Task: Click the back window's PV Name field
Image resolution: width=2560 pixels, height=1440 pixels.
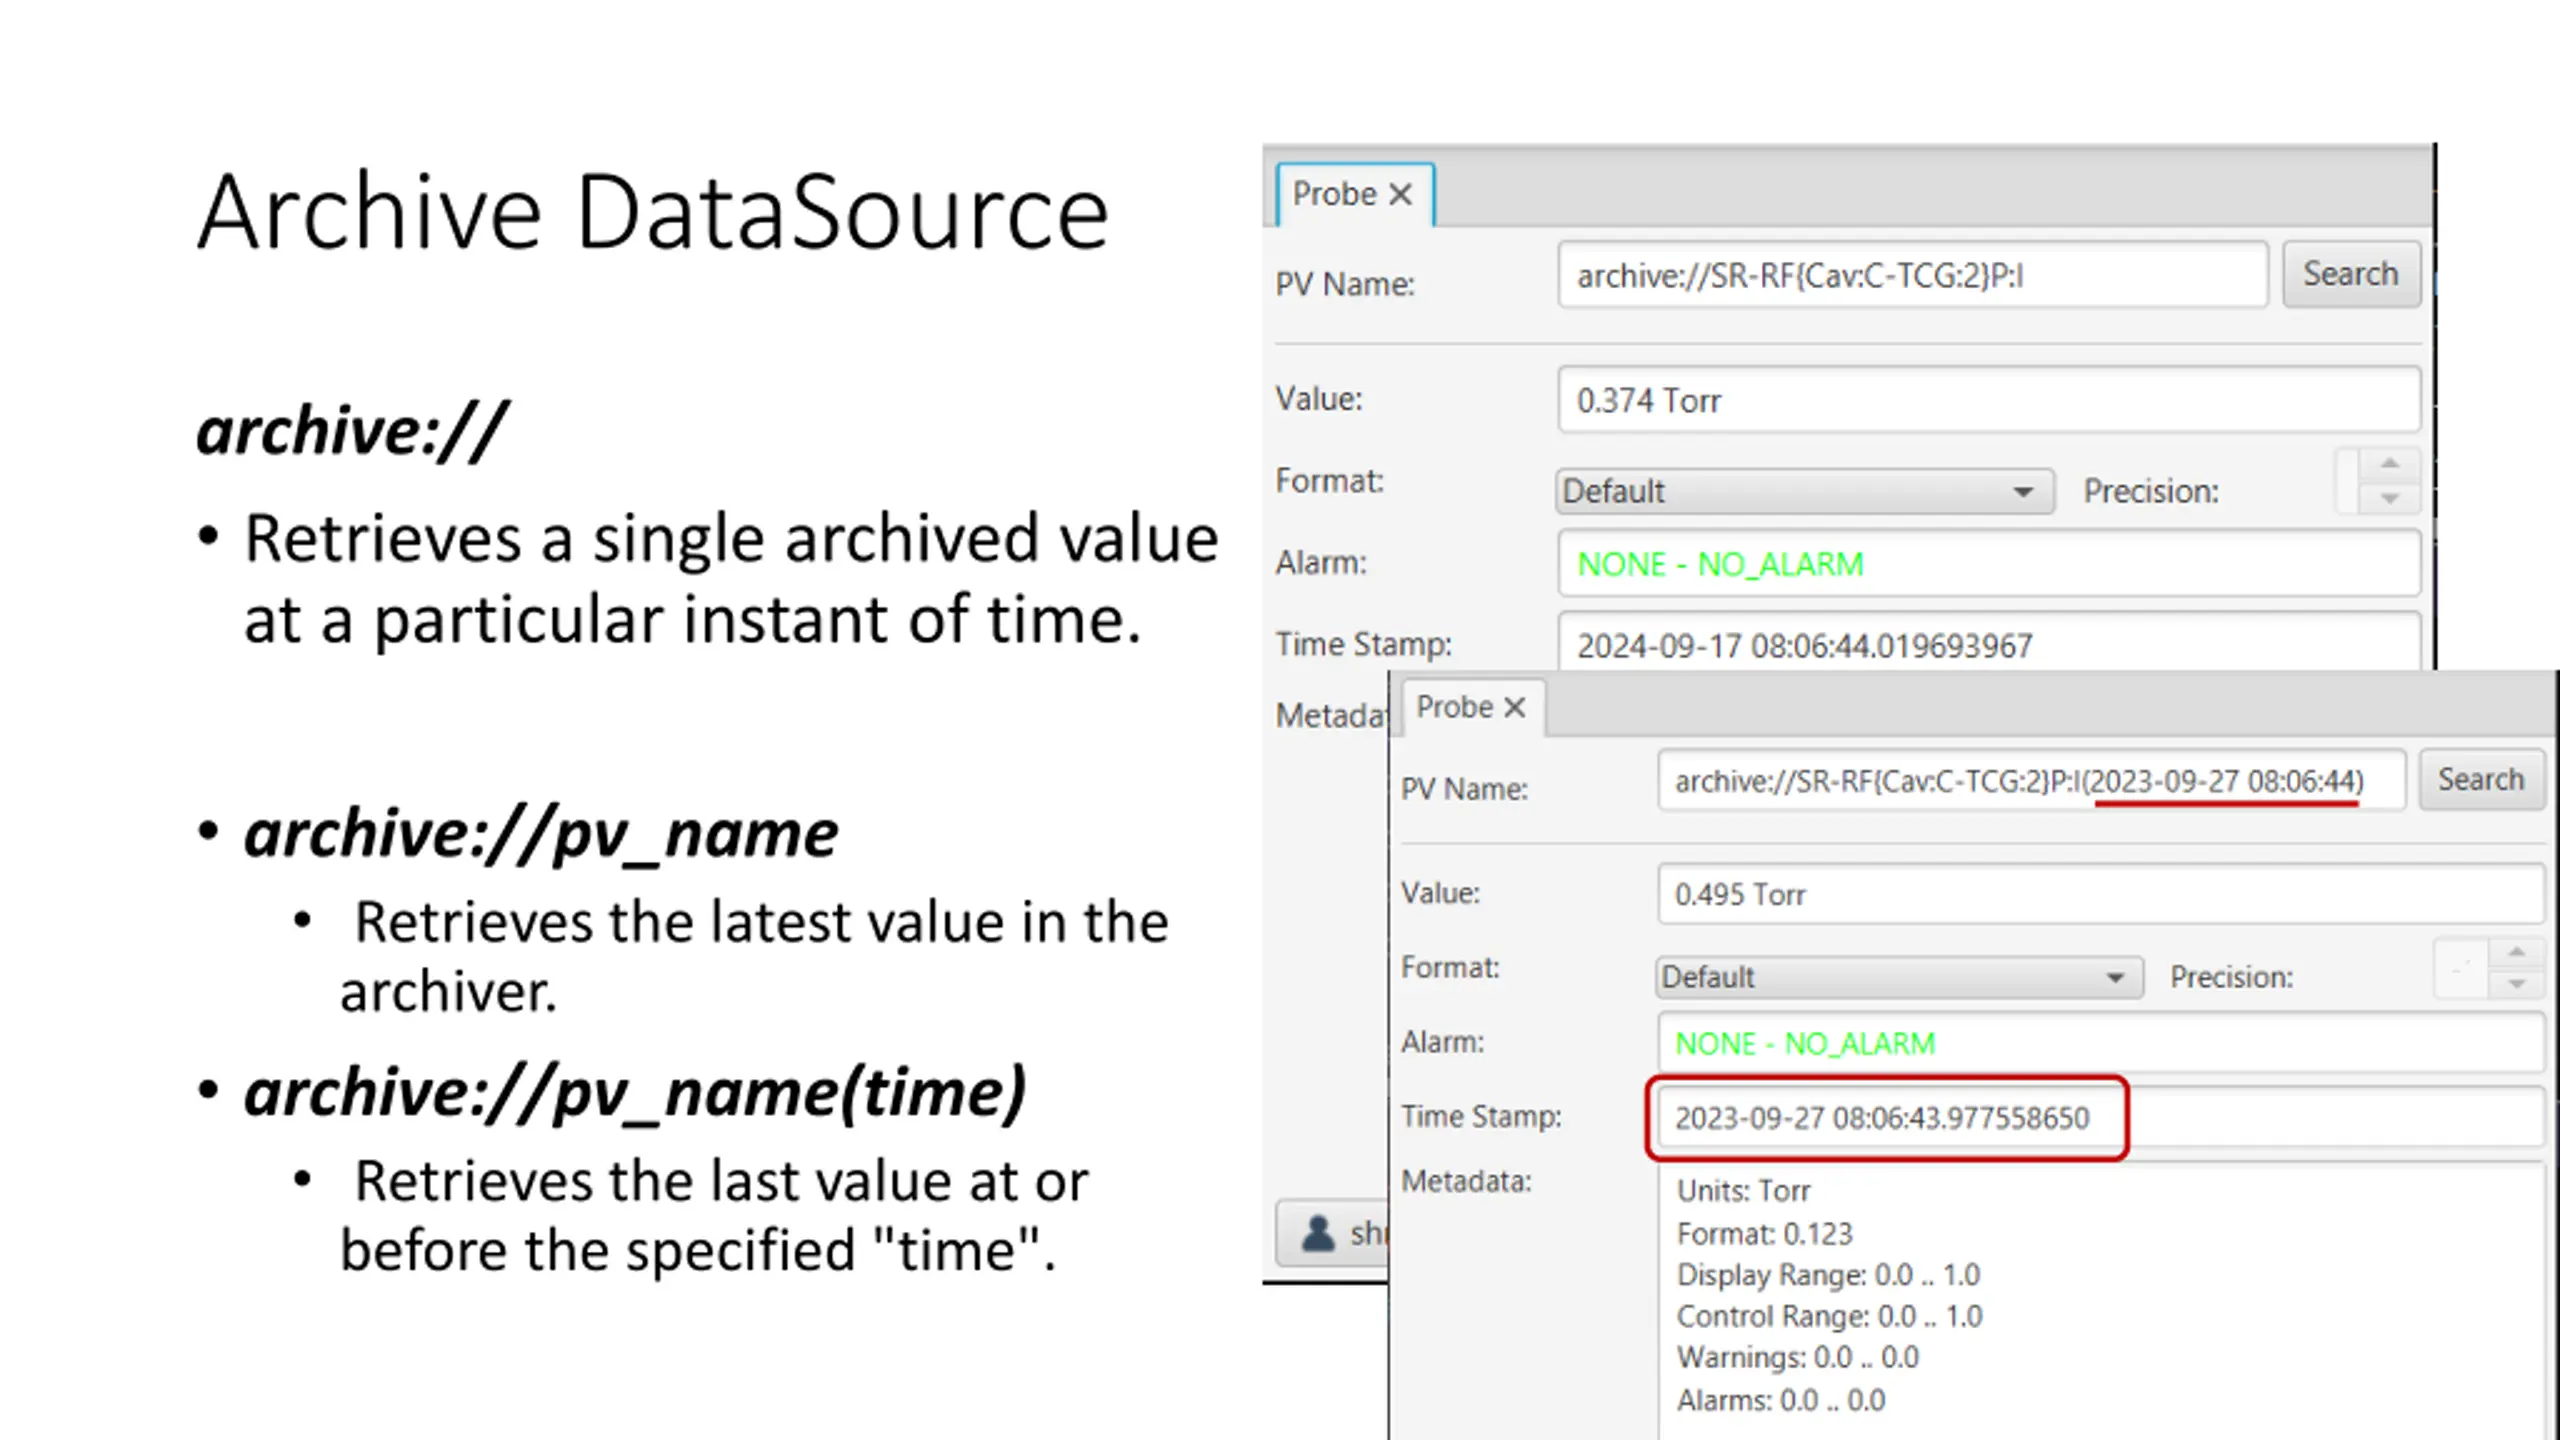Action: (x=1912, y=275)
